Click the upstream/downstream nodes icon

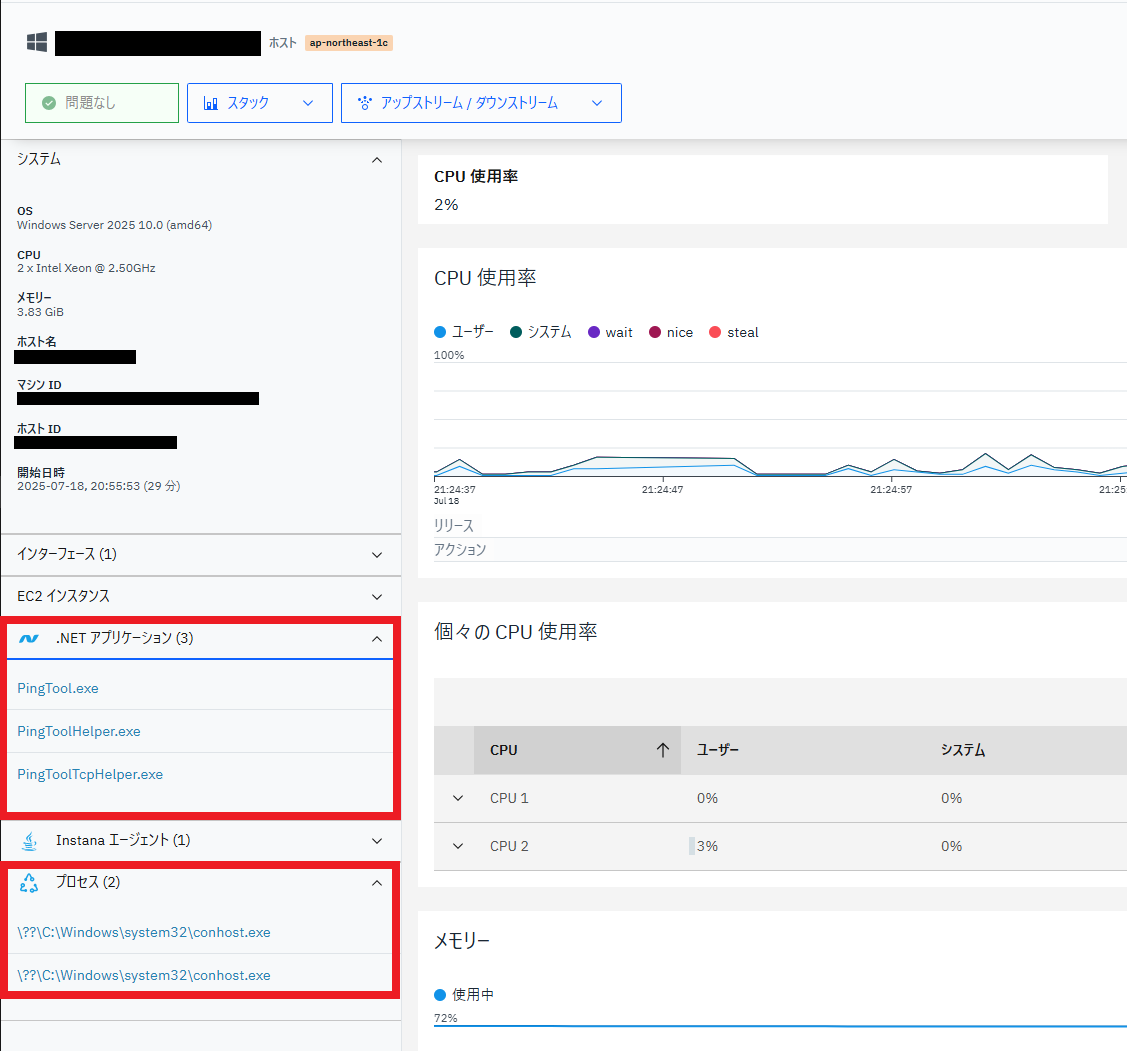365,103
